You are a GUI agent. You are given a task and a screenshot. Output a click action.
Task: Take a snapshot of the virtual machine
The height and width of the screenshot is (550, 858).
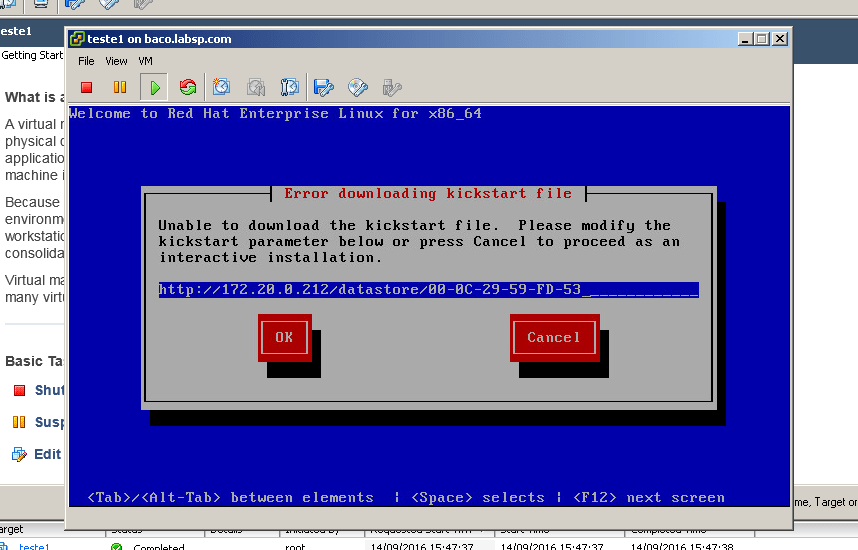tap(222, 88)
